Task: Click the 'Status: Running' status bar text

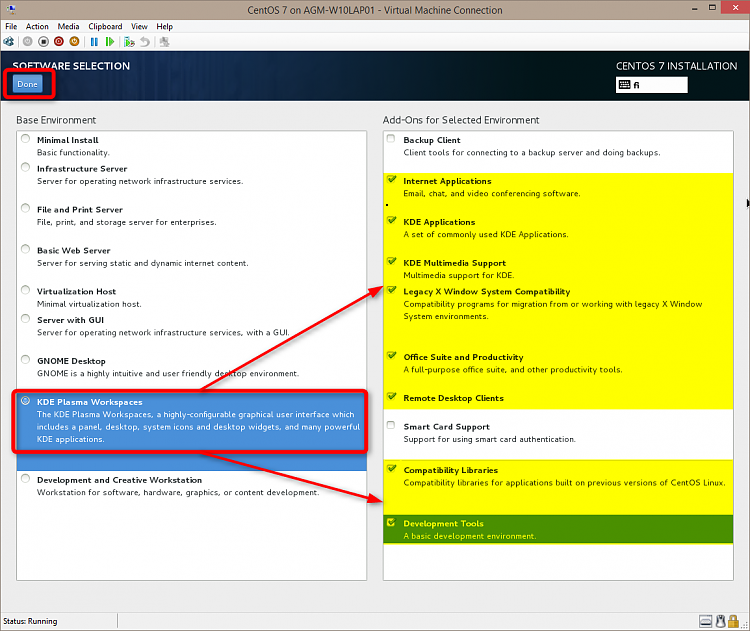Action: click(x=30, y=621)
